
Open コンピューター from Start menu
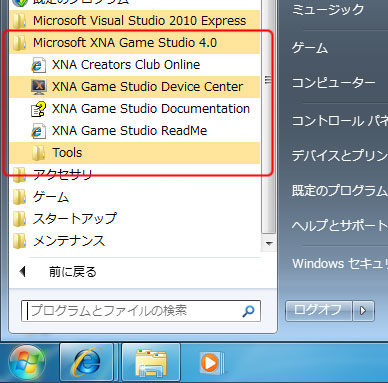click(333, 83)
